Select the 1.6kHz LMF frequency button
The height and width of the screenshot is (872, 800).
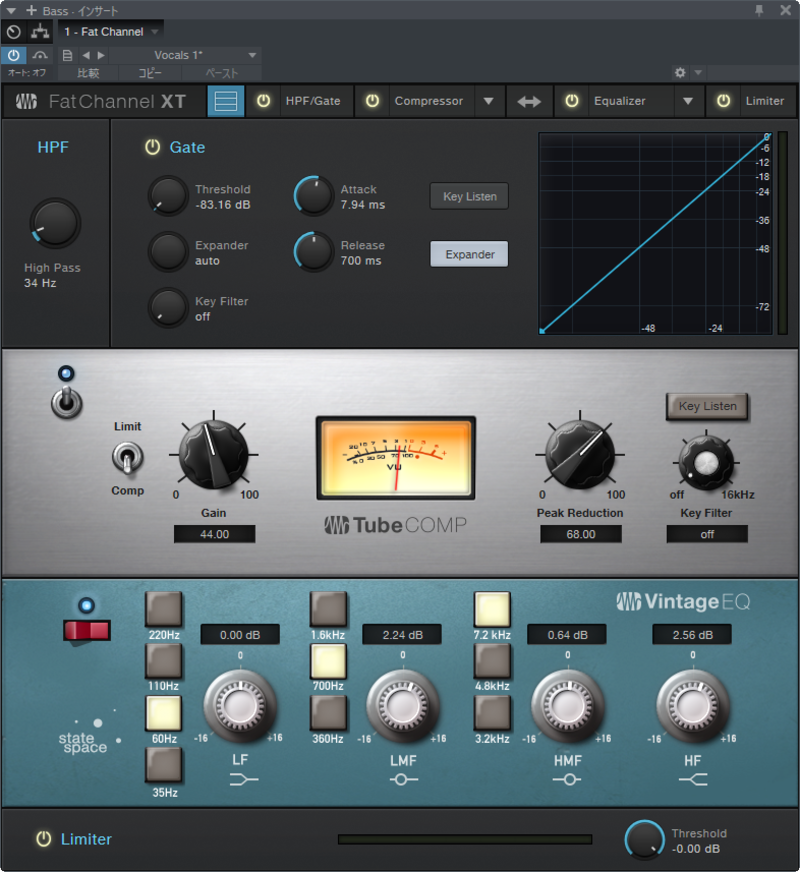328,609
